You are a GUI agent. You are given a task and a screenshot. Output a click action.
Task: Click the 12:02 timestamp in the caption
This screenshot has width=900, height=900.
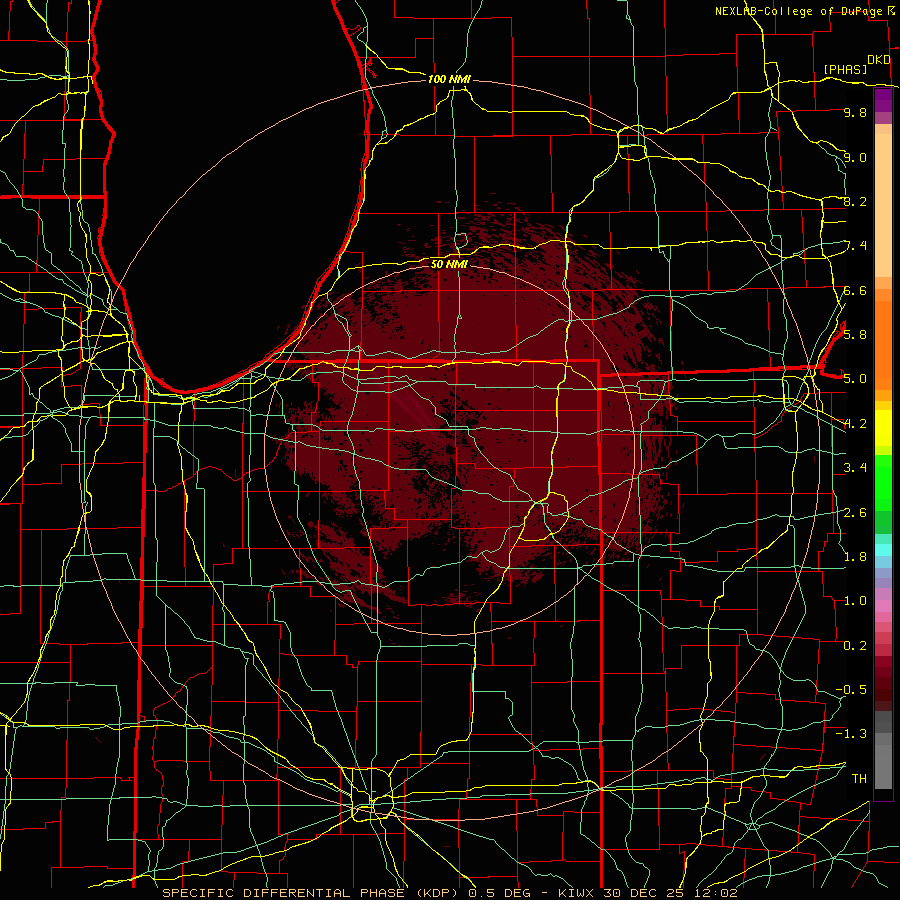coord(715,893)
